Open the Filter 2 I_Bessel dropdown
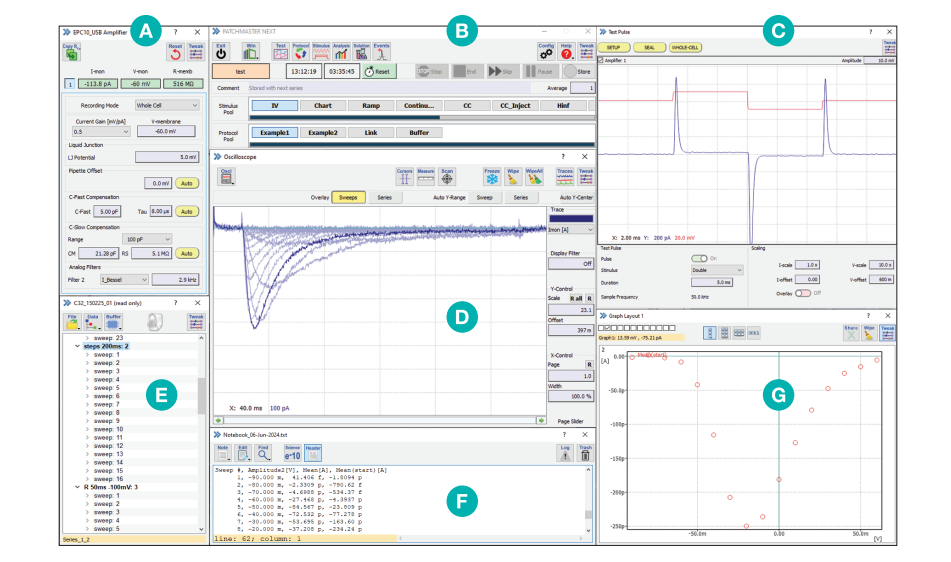Viewport: 951px width, 562px height. tap(124, 279)
